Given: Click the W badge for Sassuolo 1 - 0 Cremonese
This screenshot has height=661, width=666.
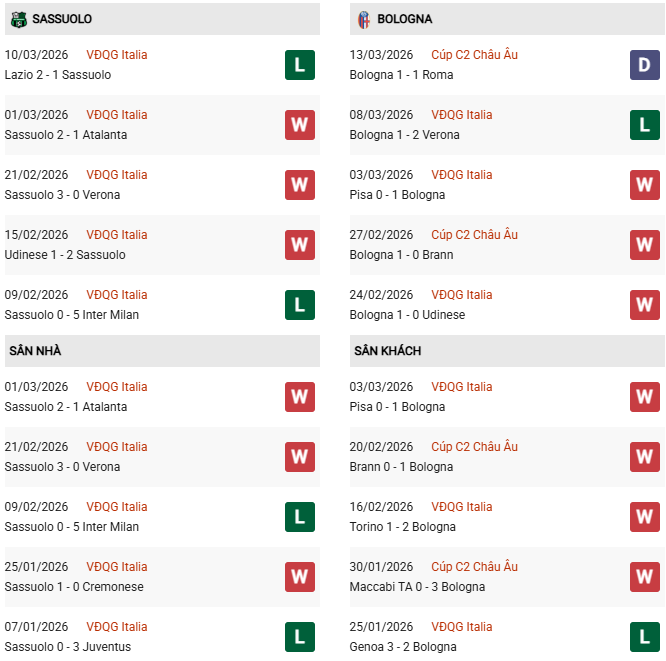Looking at the screenshot, I should pyautogui.click(x=299, y=577).
